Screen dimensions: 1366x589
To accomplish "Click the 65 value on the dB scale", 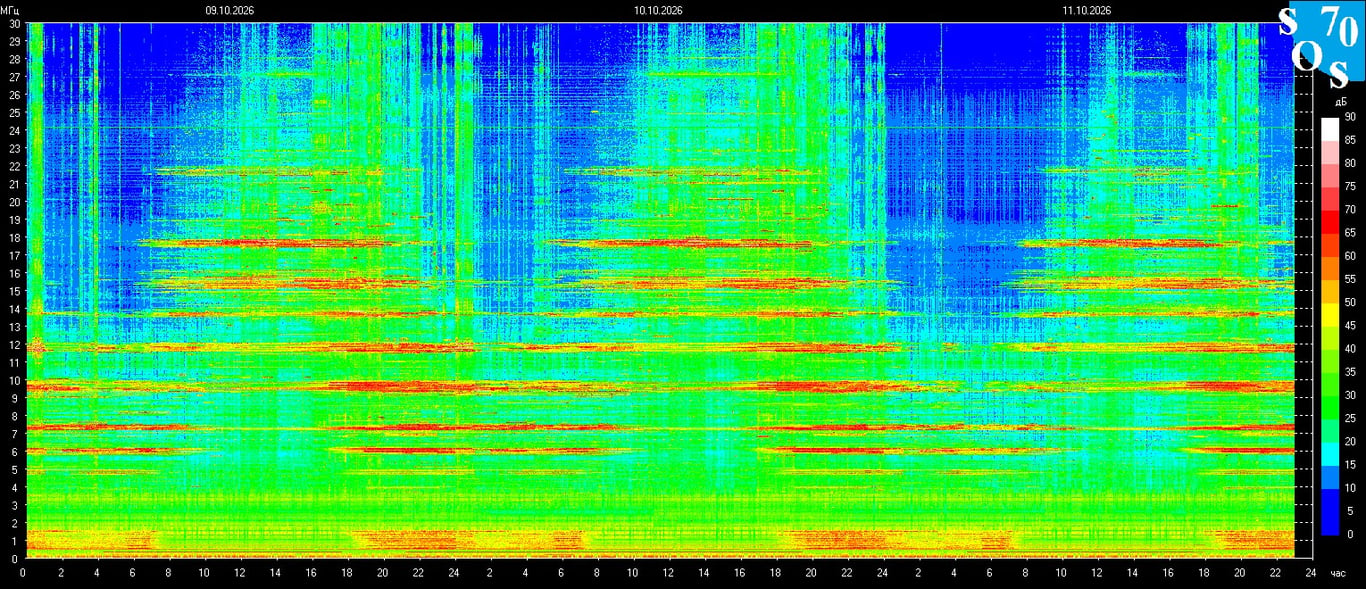I will 1350,233.
